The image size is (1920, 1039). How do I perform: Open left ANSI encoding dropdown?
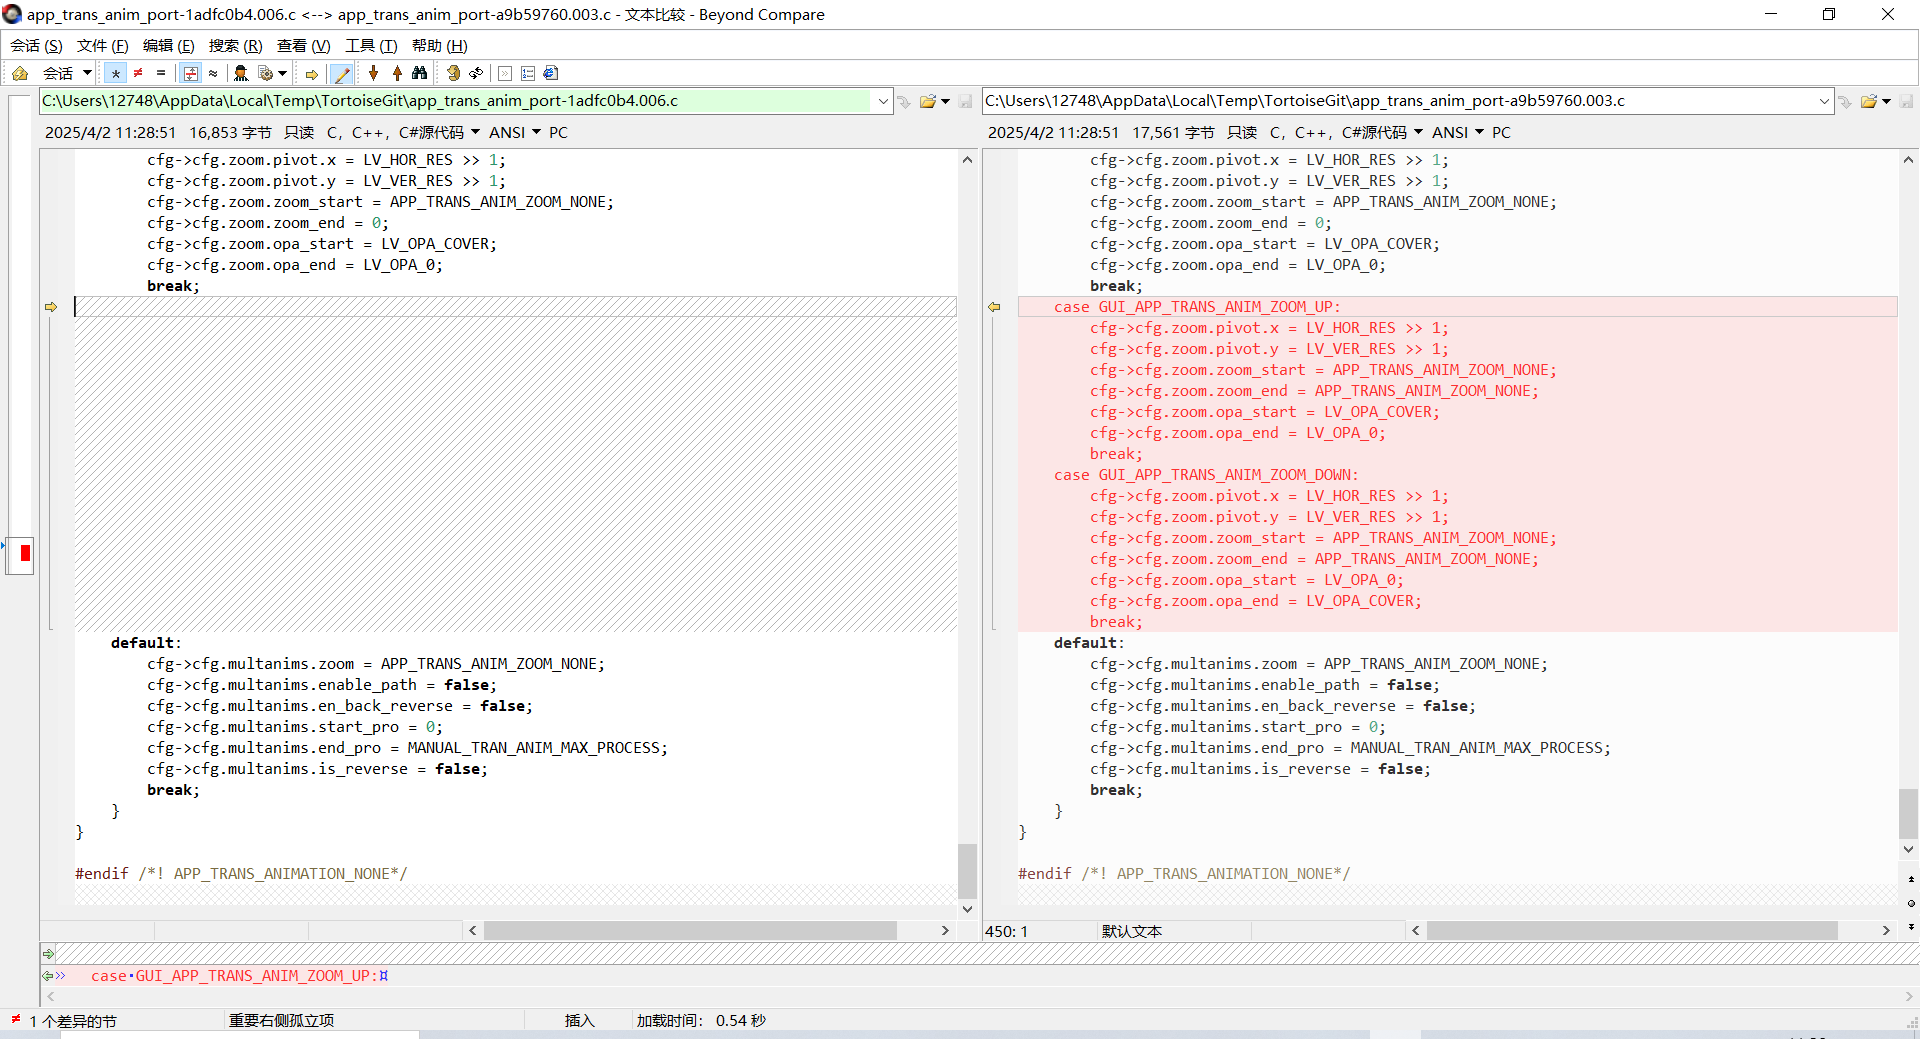tap(514, 132)
